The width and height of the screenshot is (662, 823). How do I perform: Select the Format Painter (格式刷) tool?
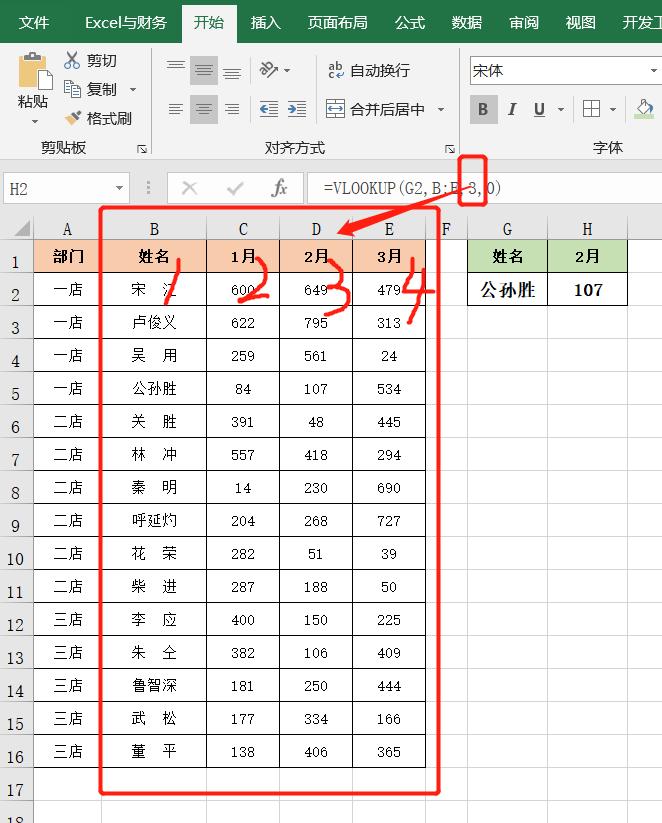[98, 118]
